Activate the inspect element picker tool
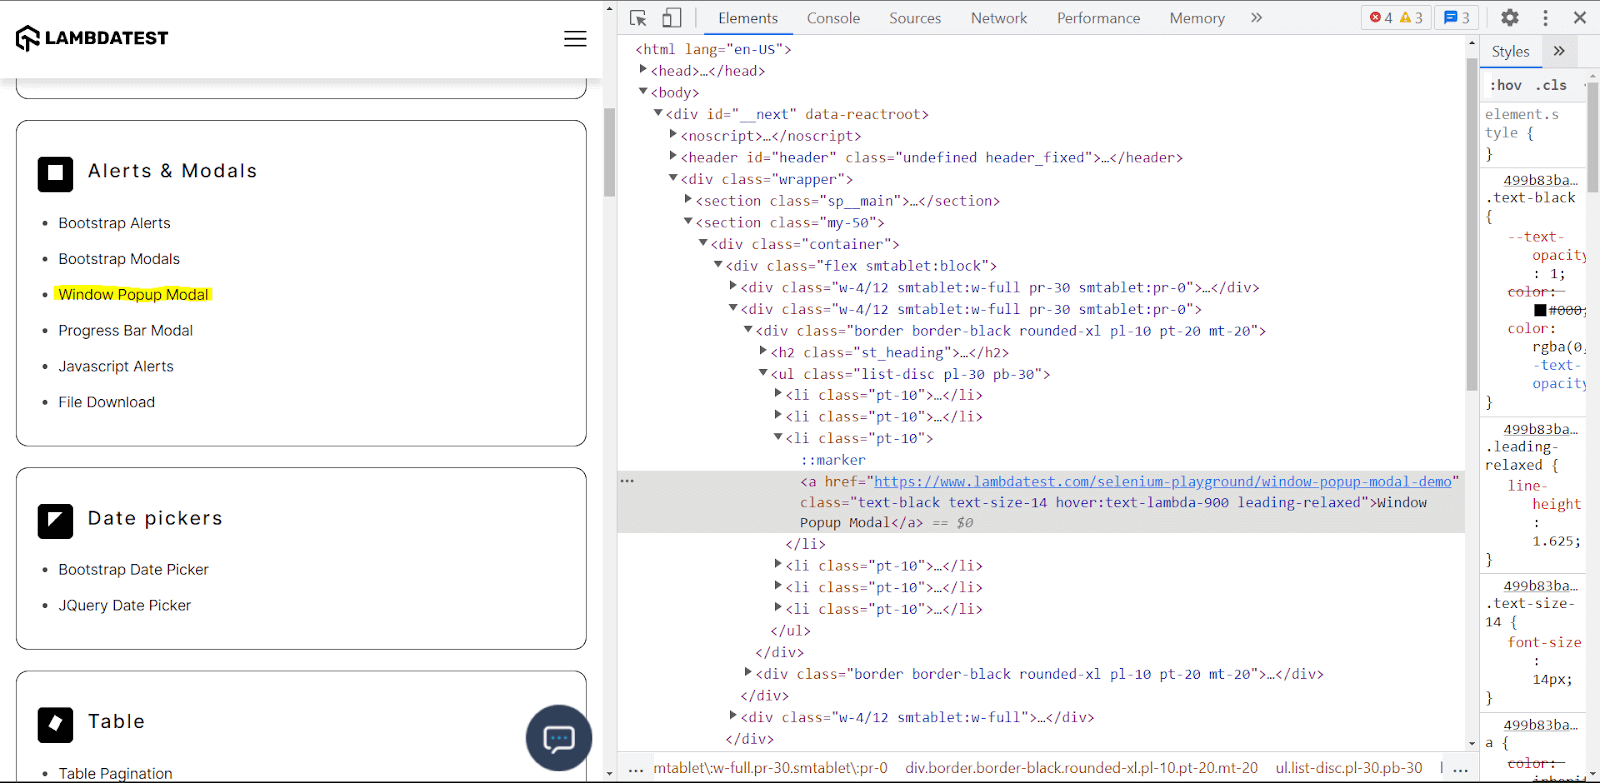The width and height of the screenshot is (1600, 783). click(x=638, y=18)
